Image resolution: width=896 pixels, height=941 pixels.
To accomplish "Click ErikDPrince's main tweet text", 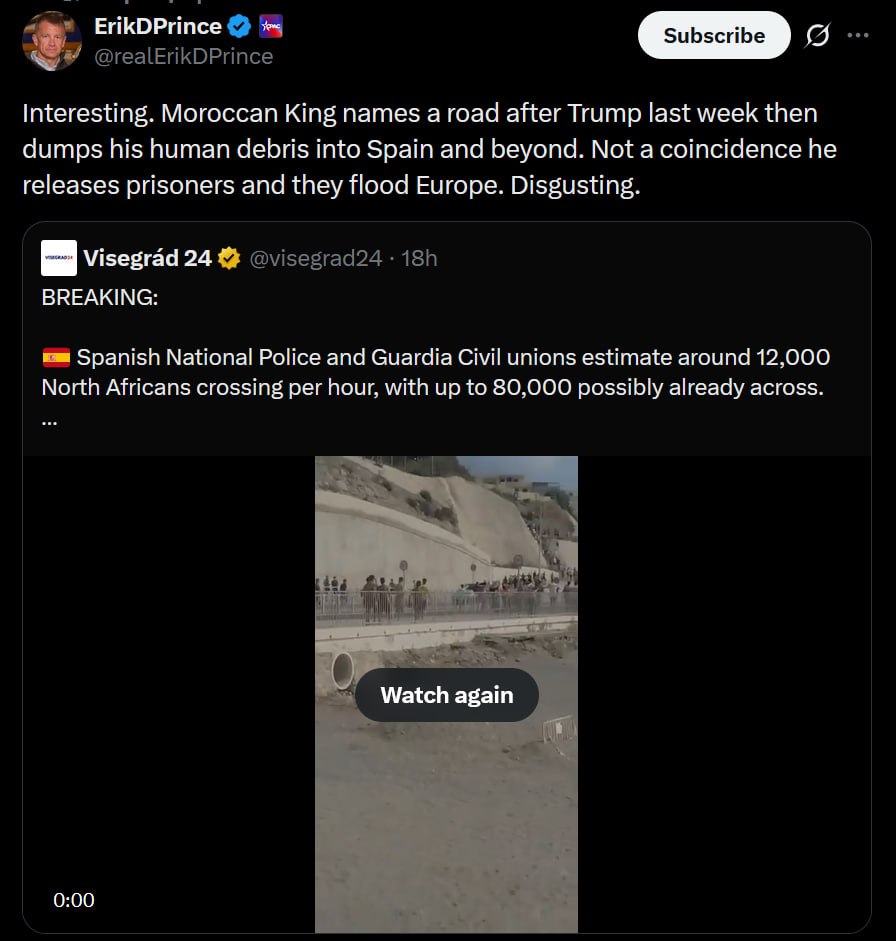I will coord(430,149).
